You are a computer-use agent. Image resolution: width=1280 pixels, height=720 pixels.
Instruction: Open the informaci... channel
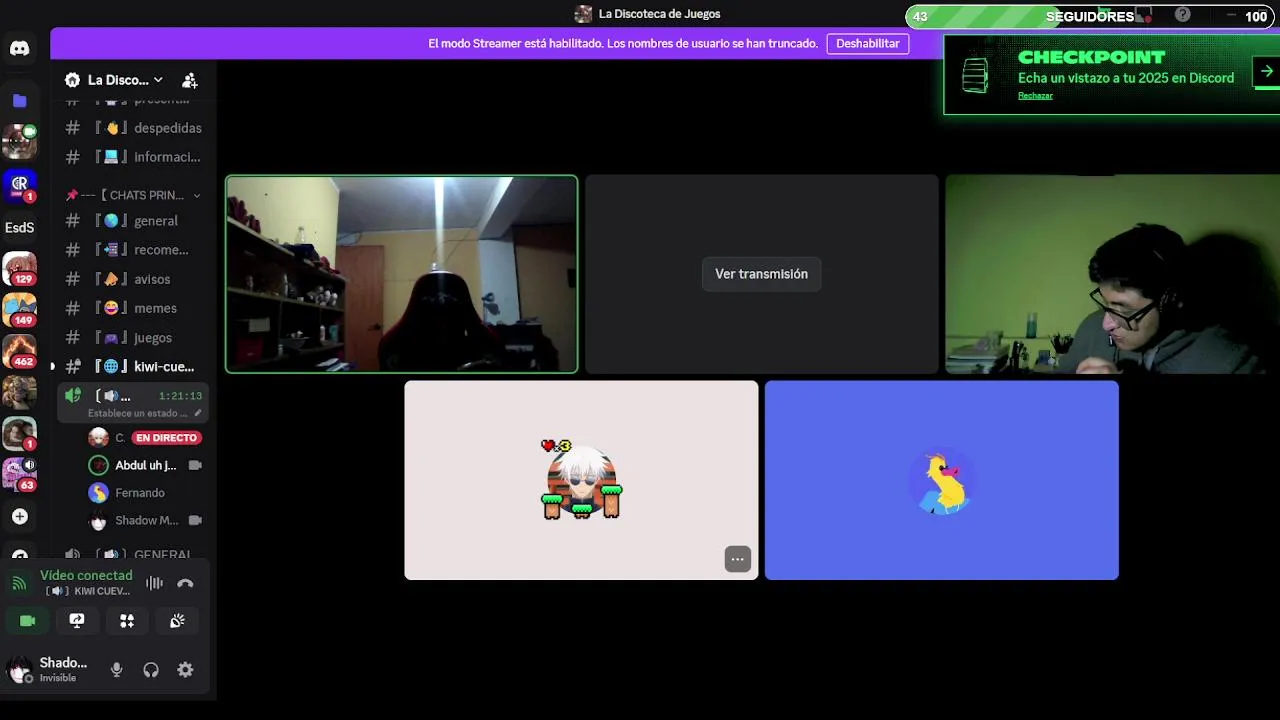[x=133, y=157]
